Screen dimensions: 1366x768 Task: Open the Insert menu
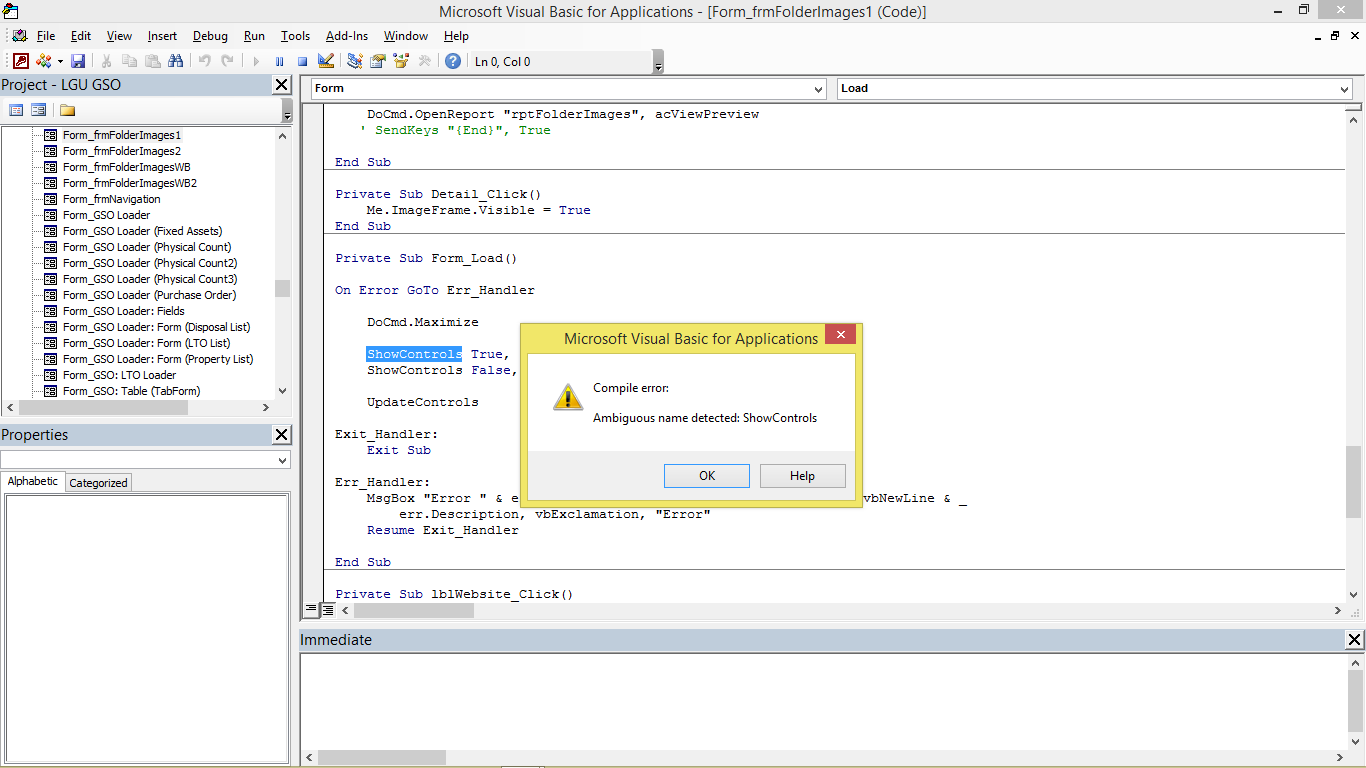point(162,36)
